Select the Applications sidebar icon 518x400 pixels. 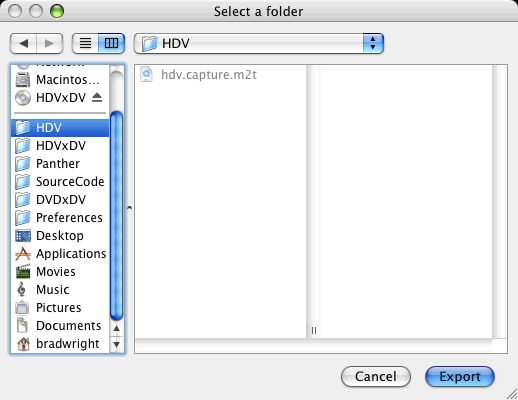(x=23, y=254)
